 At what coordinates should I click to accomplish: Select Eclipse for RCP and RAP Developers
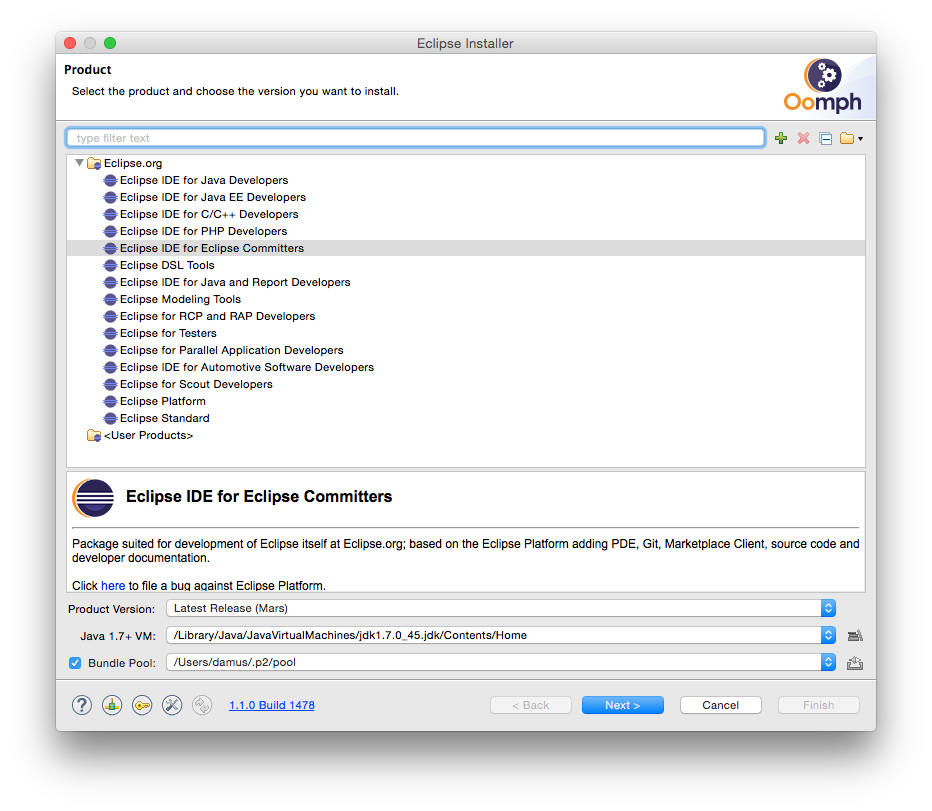pyautogui.click(x=218, y=316)
